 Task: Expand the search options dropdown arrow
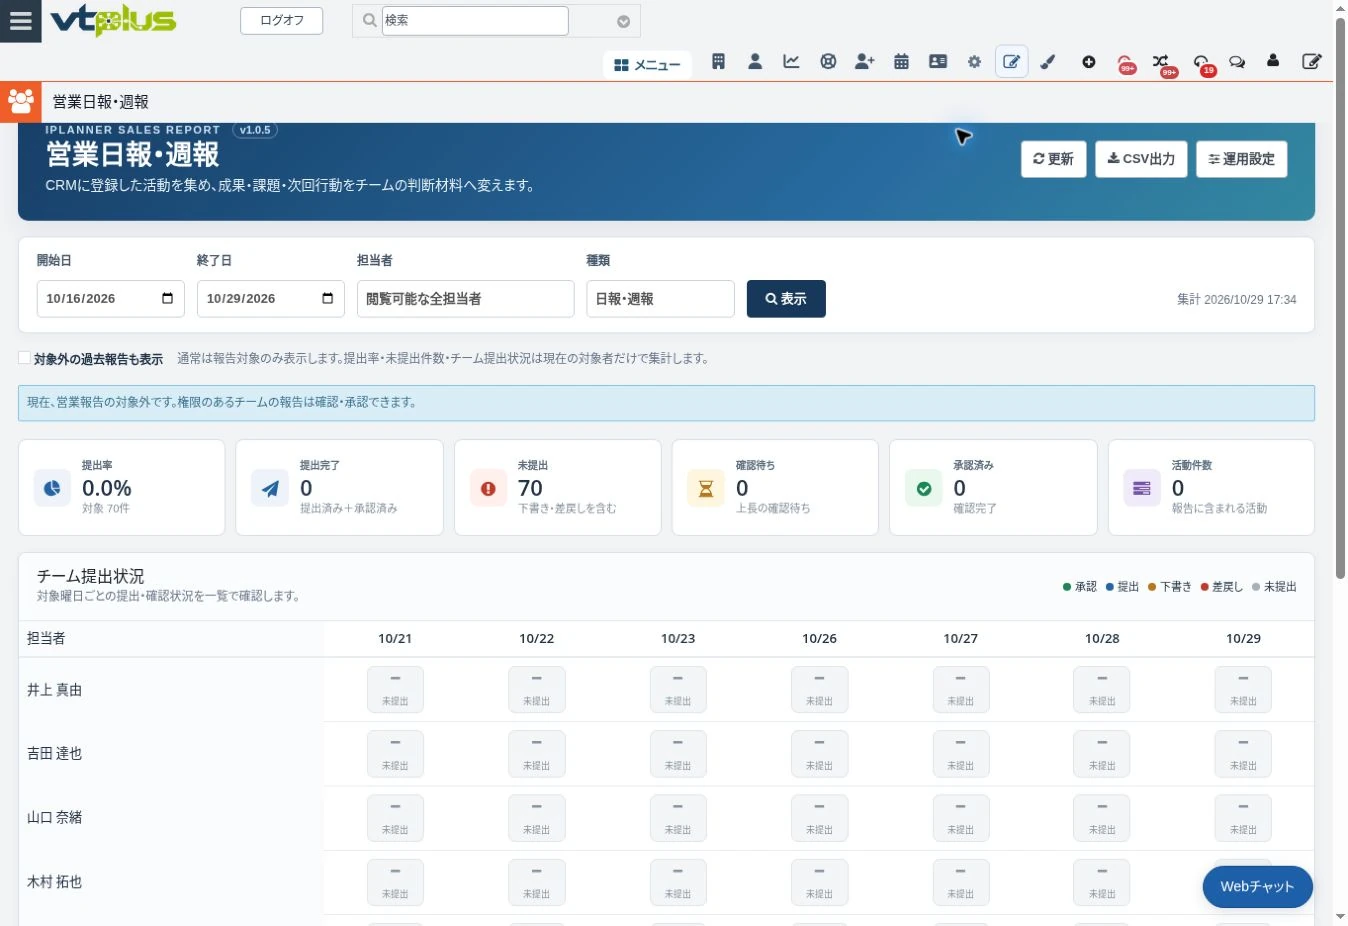[x=623, y=21]
